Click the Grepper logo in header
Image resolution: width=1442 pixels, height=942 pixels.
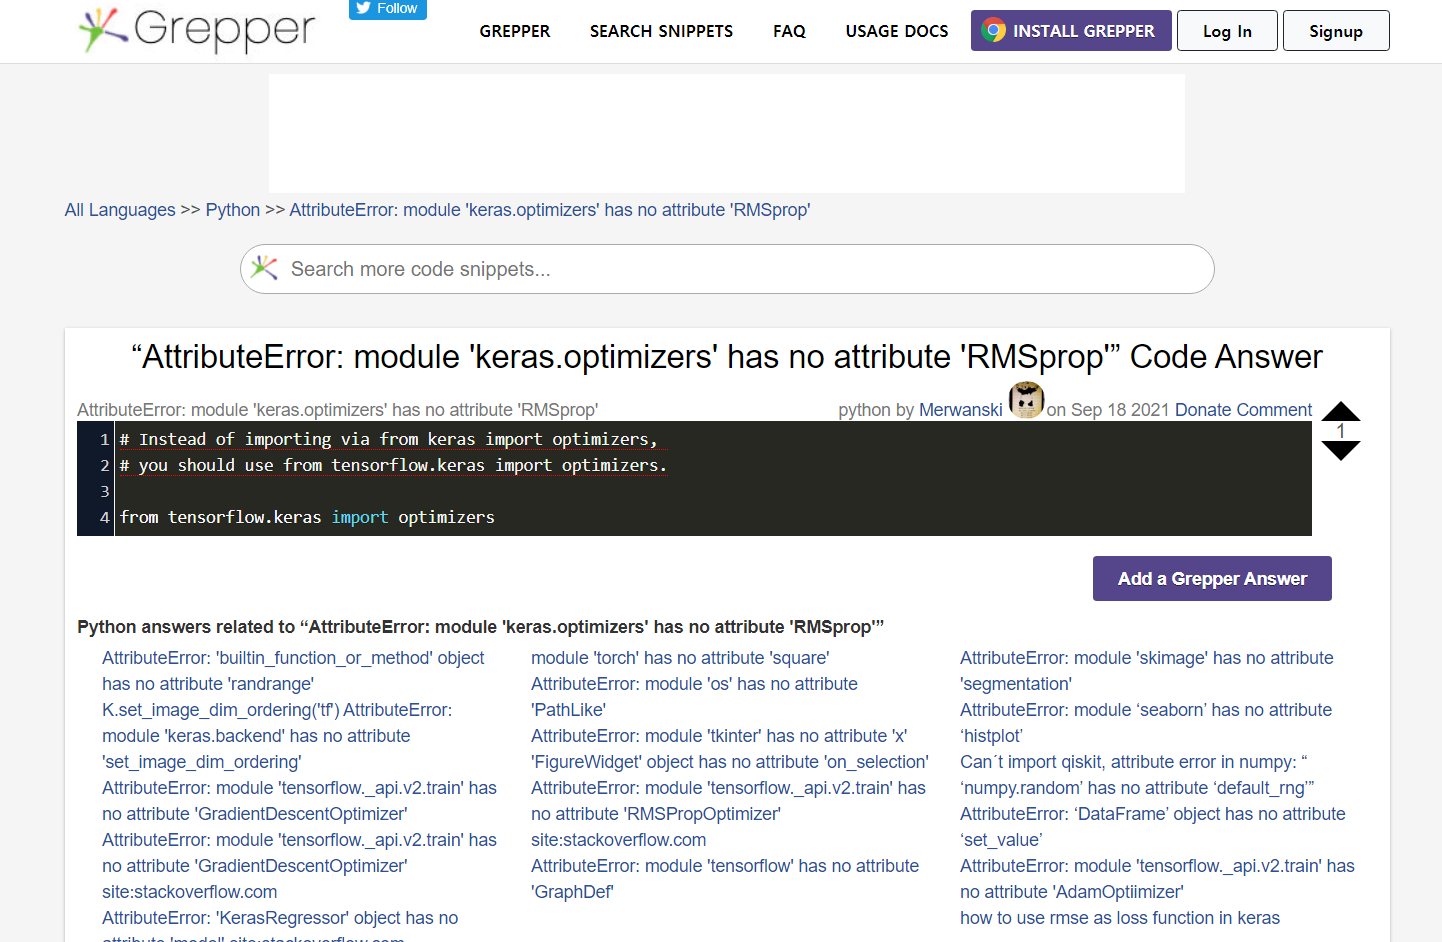pyautogui.click(x=197, y=30)
